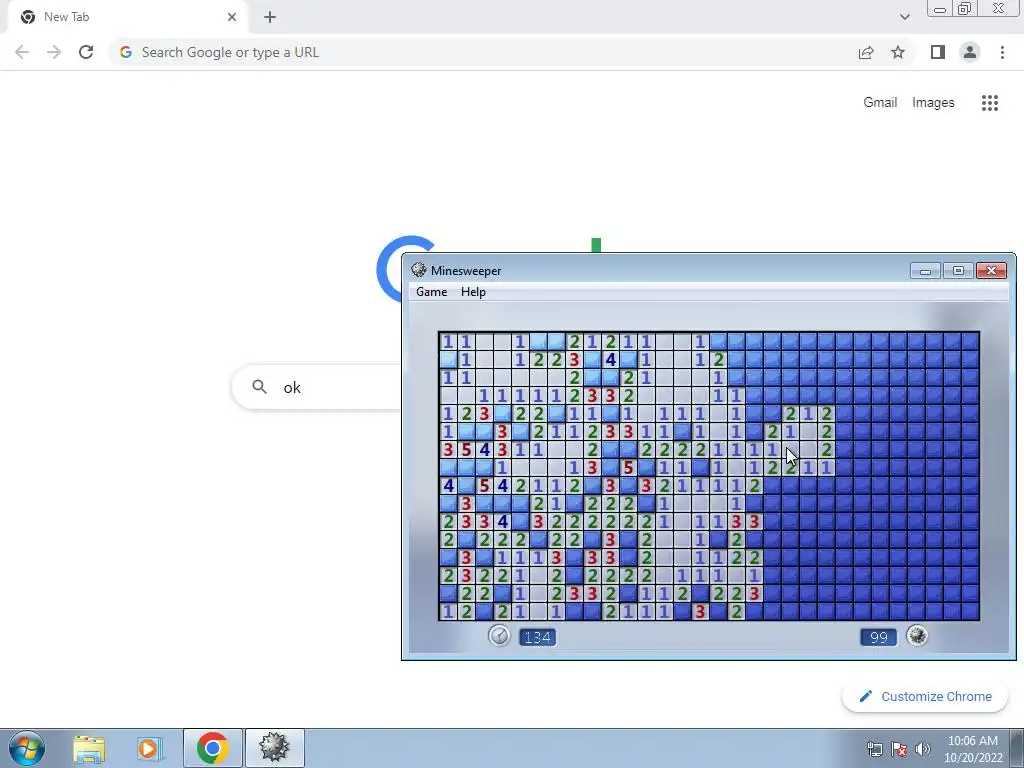This screenshot has width=1024, height=768.
Task: Open the Action Center flag tray icon
Action: coord(899,749)
